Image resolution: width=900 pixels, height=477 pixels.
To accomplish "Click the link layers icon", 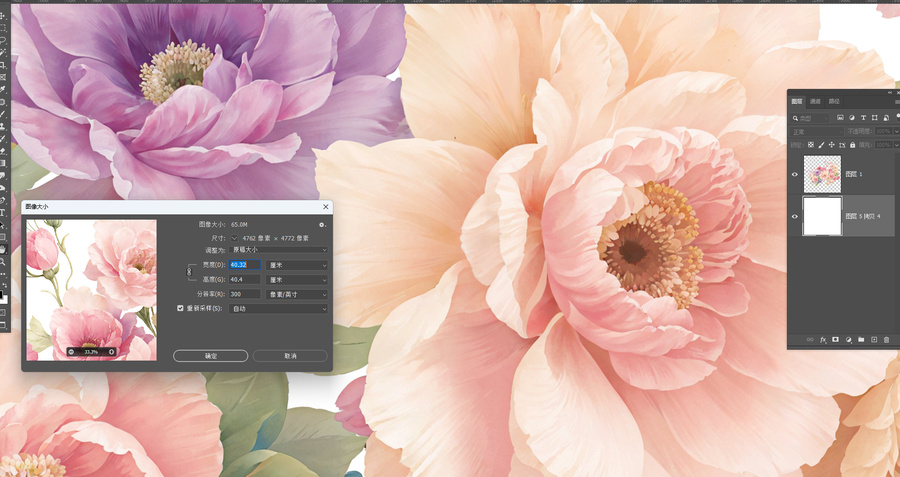I will point(810,340).
